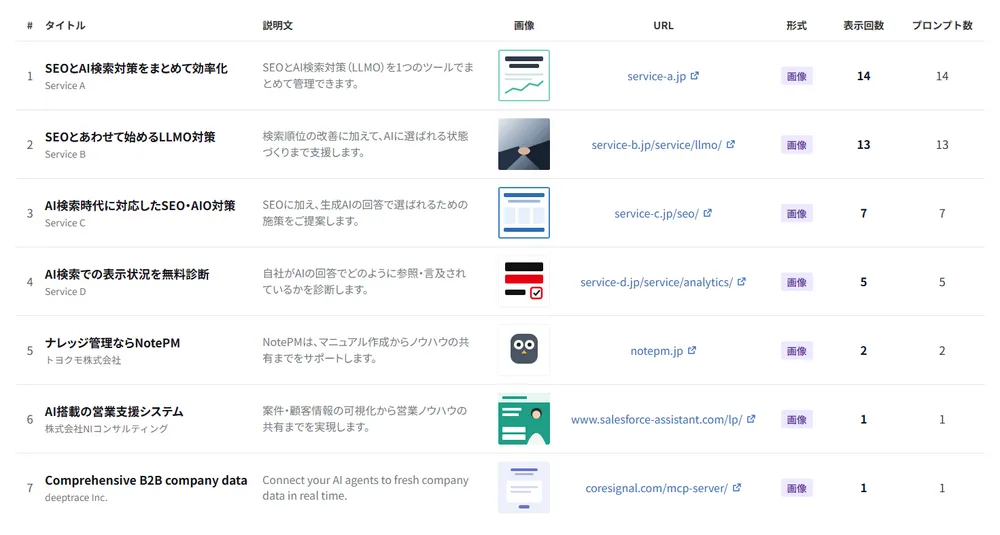The image size is (1000, 535).
Task: Click the 画像 badge in Service C row
Action: coord(797,214)
